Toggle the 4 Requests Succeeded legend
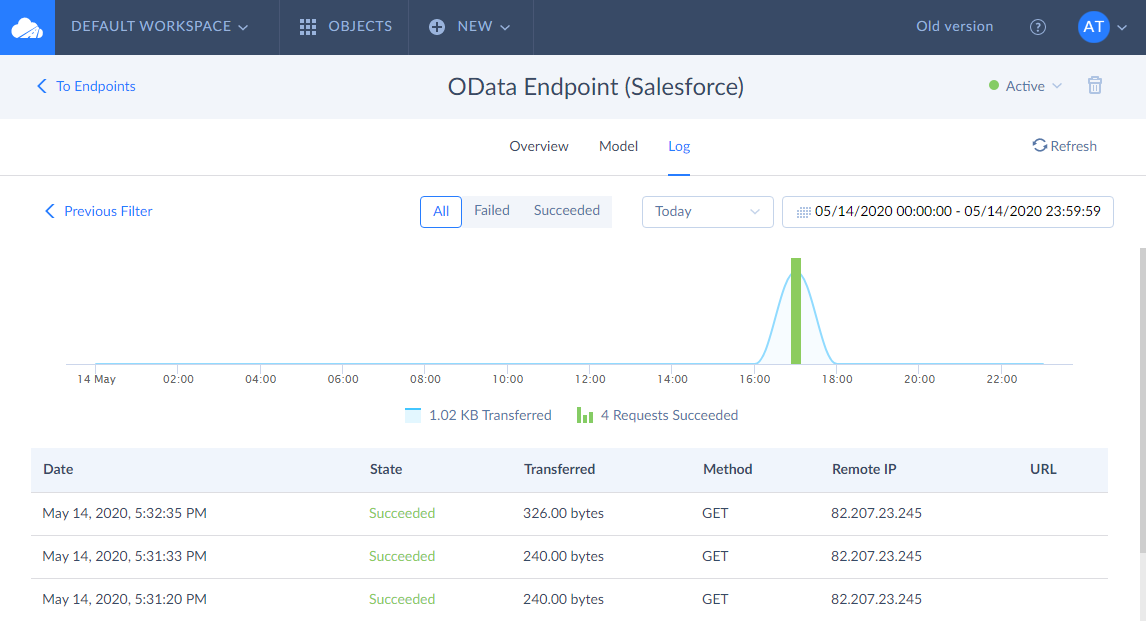The width and height of the screenshot is (1146, 621). (657, 415)
